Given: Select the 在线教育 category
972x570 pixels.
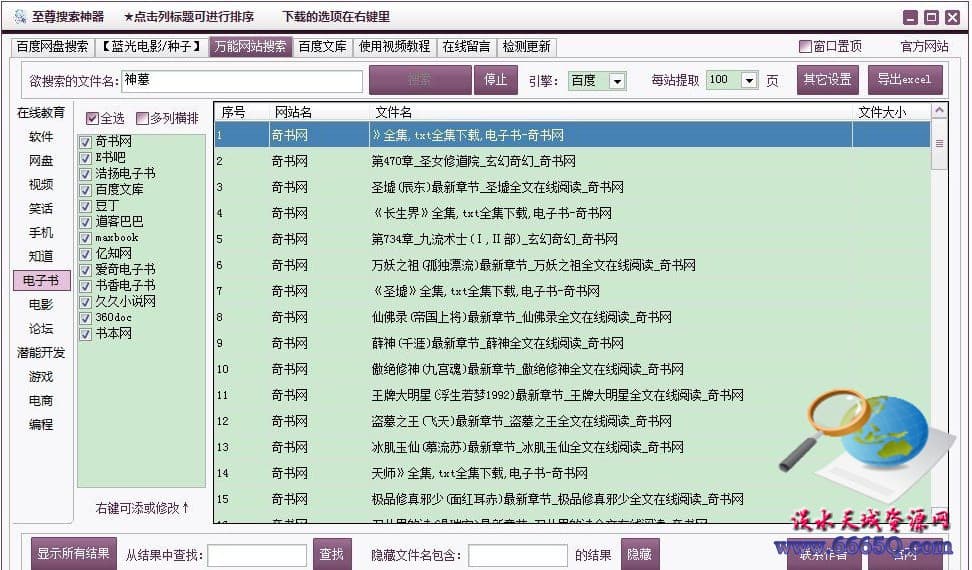Looking at the screenshot, I should coord(41,112).
